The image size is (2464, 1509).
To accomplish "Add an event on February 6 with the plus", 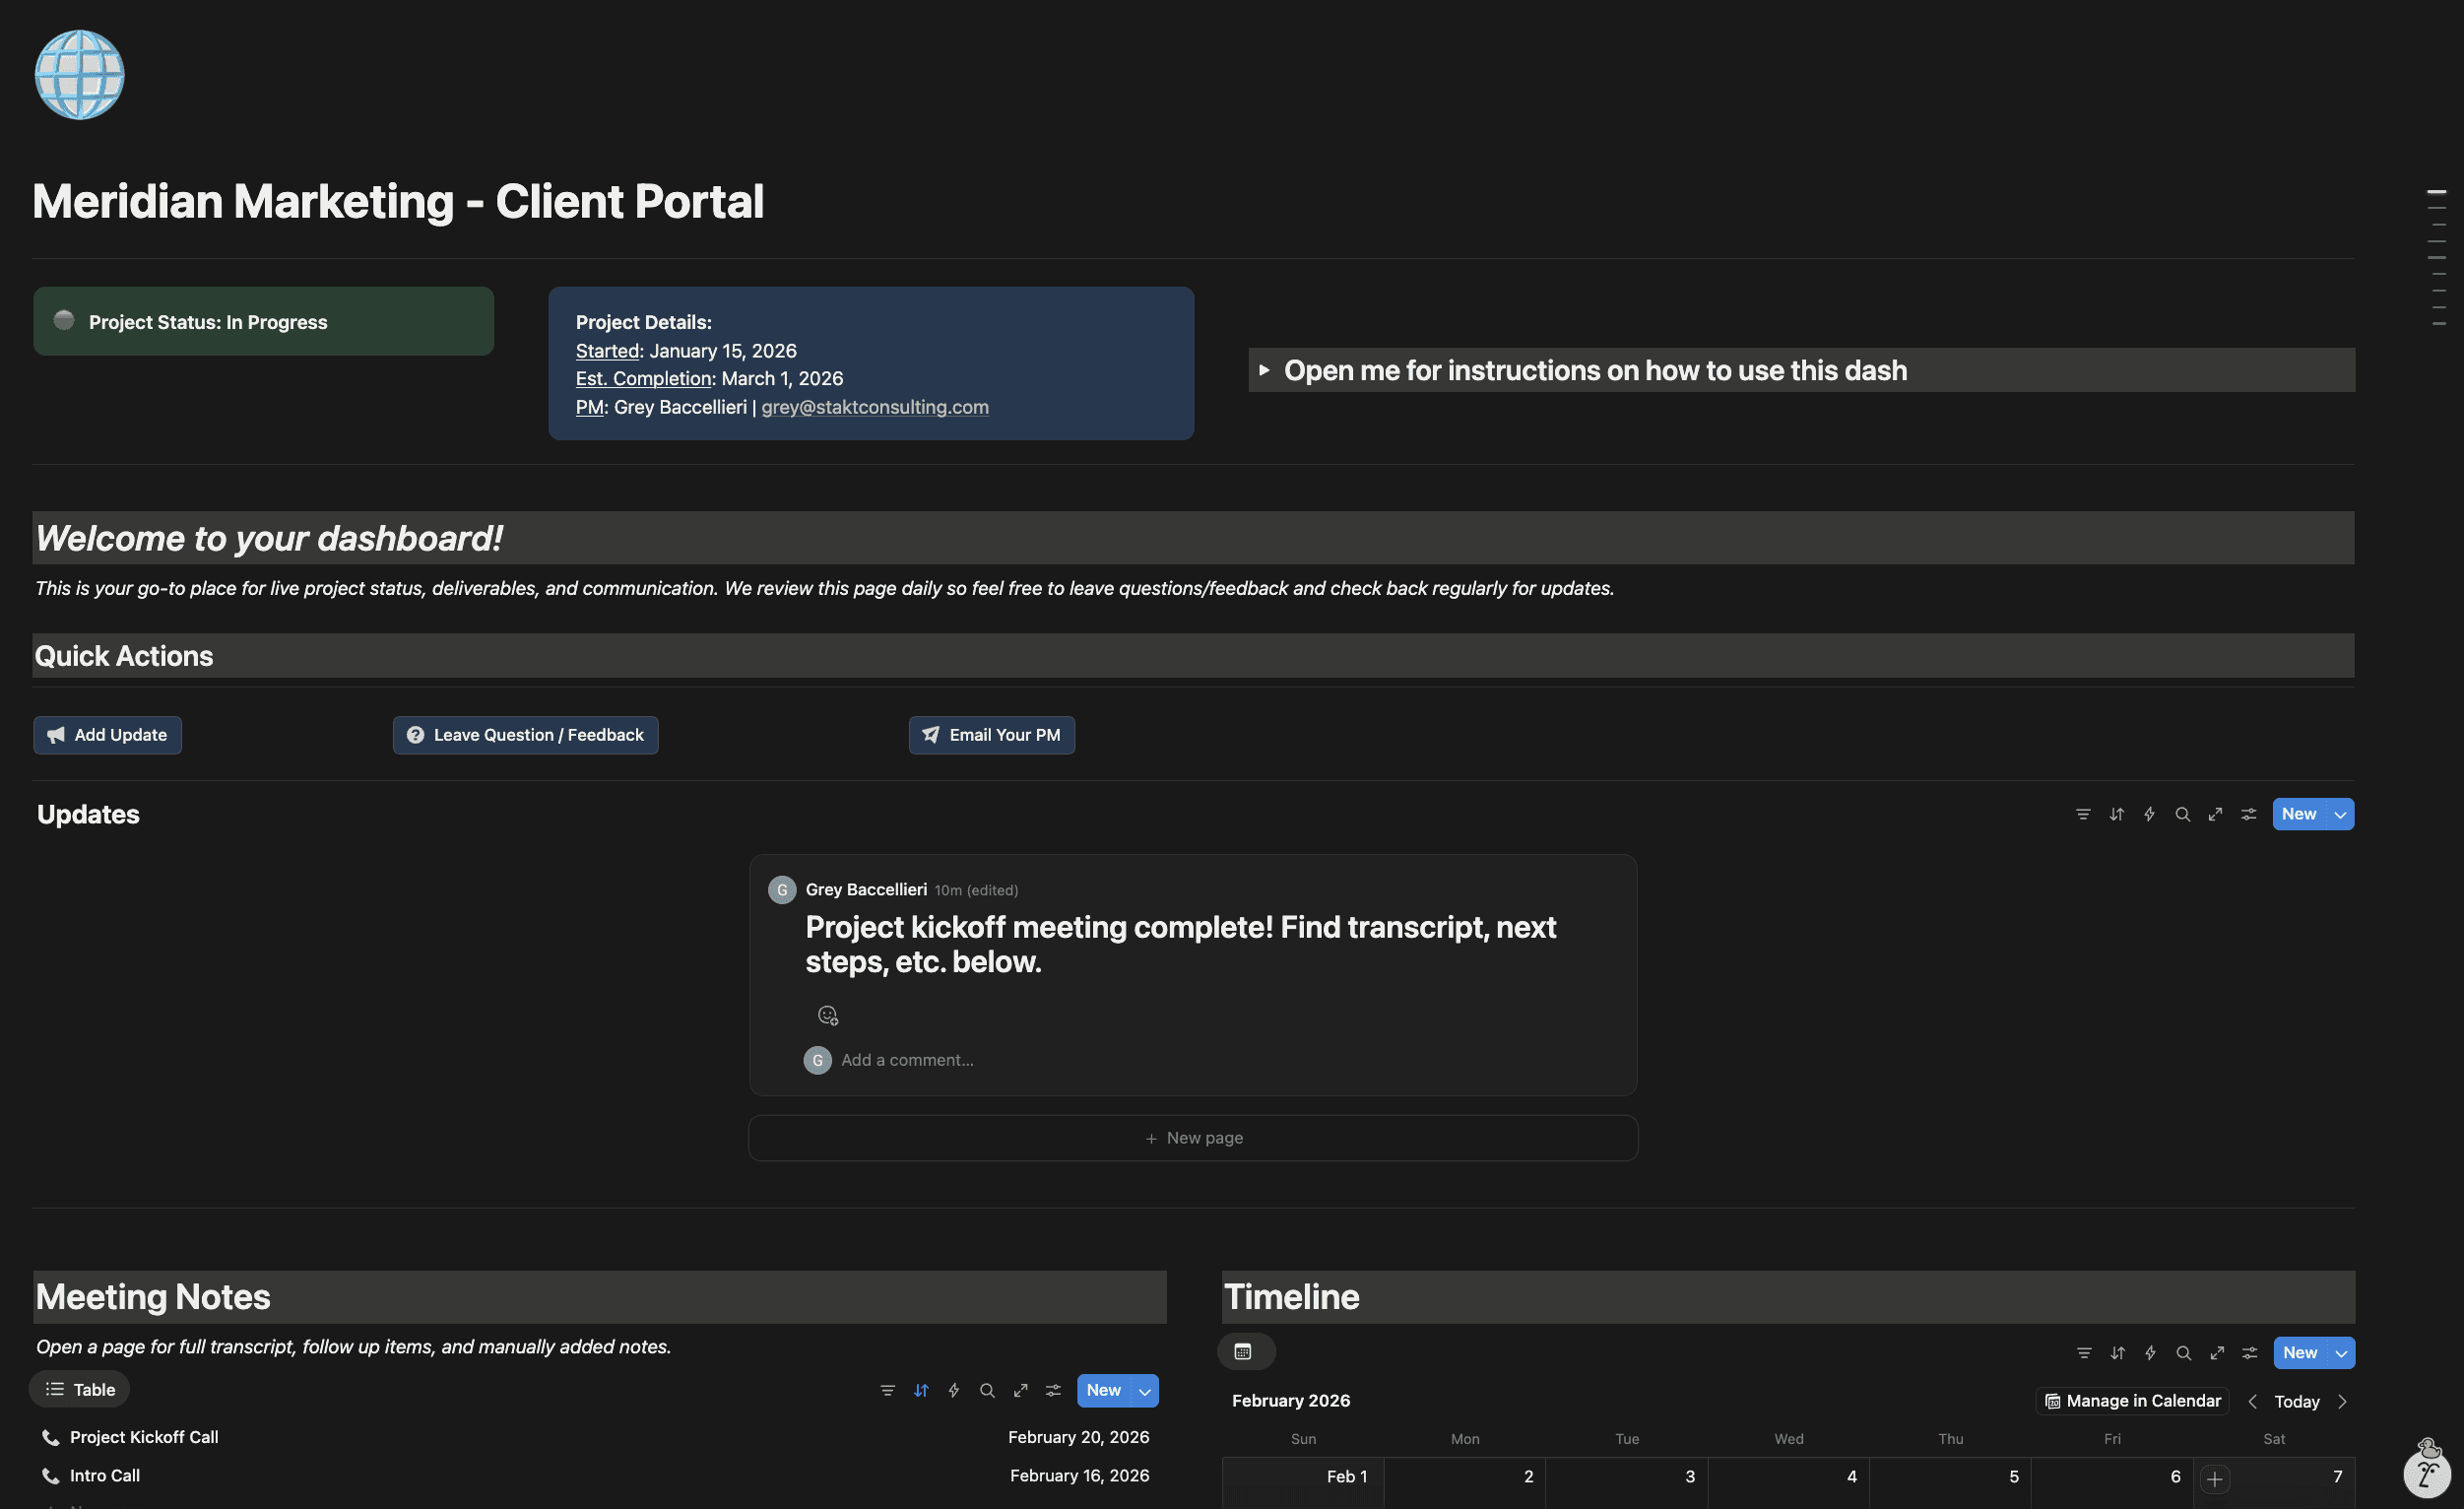I will click(x=2216, y=1479).
